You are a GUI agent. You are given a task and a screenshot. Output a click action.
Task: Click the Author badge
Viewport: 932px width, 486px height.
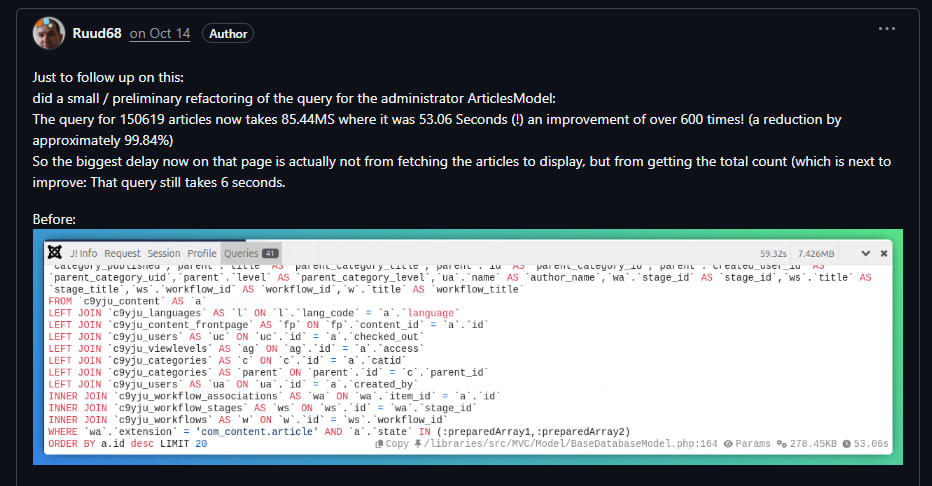coord(227,33)
